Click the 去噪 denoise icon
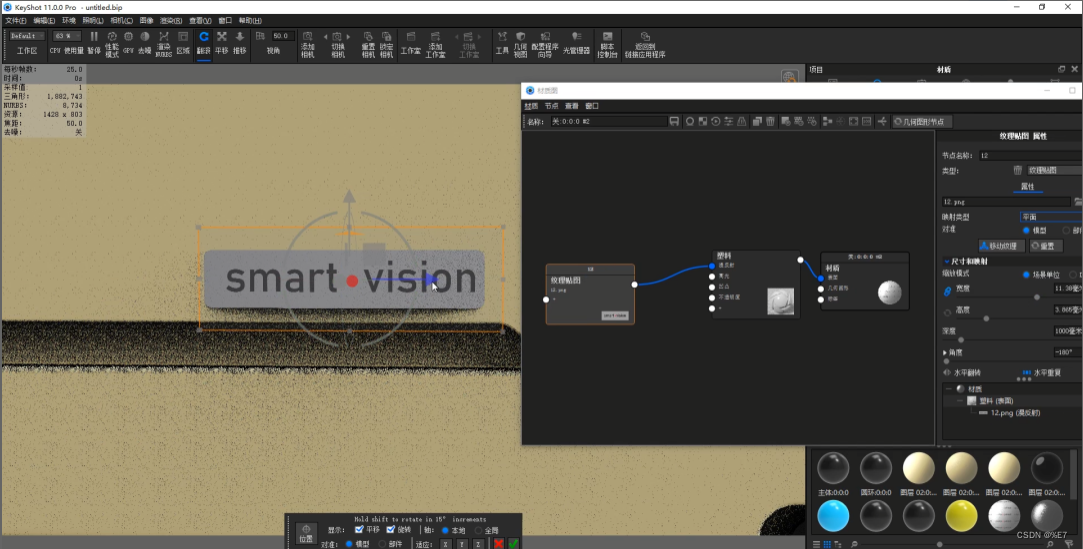 tap(145, 37)
